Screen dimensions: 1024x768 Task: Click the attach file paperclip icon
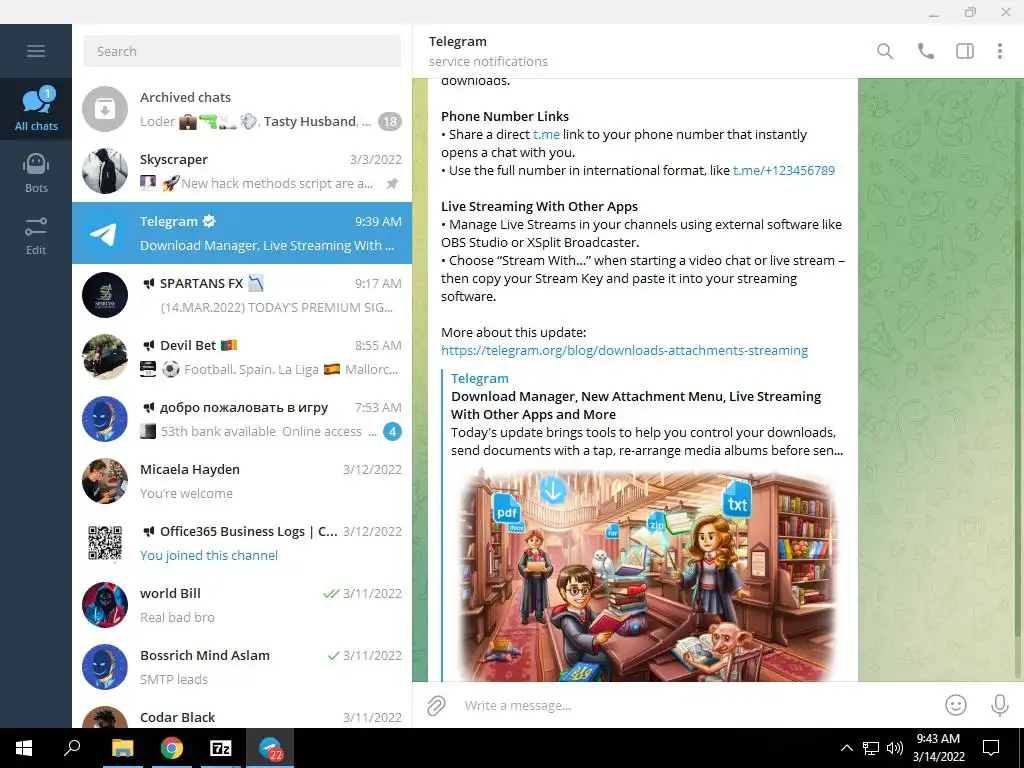coord(436,705)
